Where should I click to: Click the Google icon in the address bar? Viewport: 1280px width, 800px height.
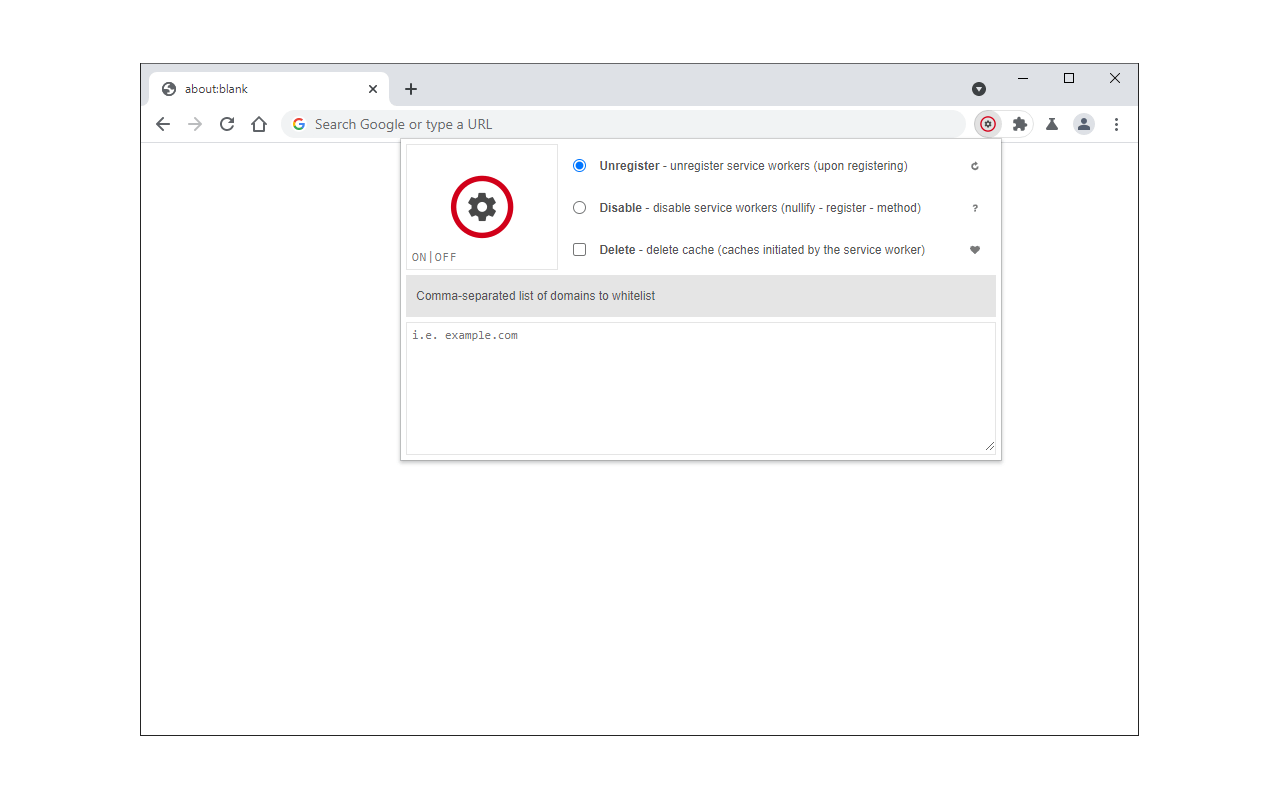(x=299, y=124)
